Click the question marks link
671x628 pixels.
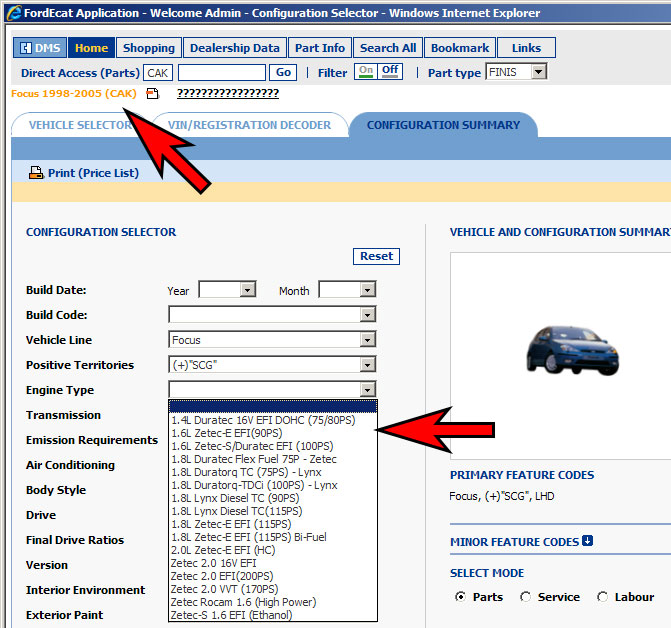[x=228, y=93]
